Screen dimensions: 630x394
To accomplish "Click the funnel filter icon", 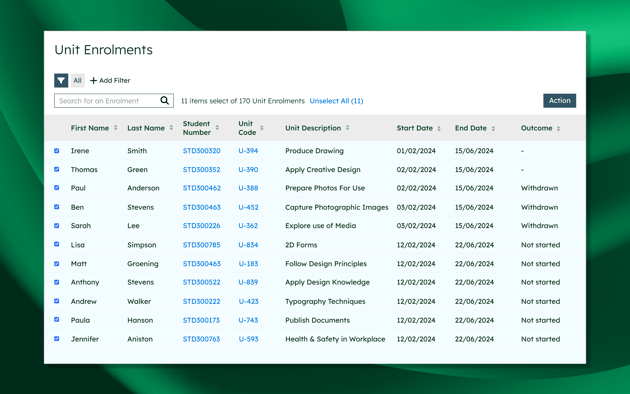I will click(x=61, y=80).
